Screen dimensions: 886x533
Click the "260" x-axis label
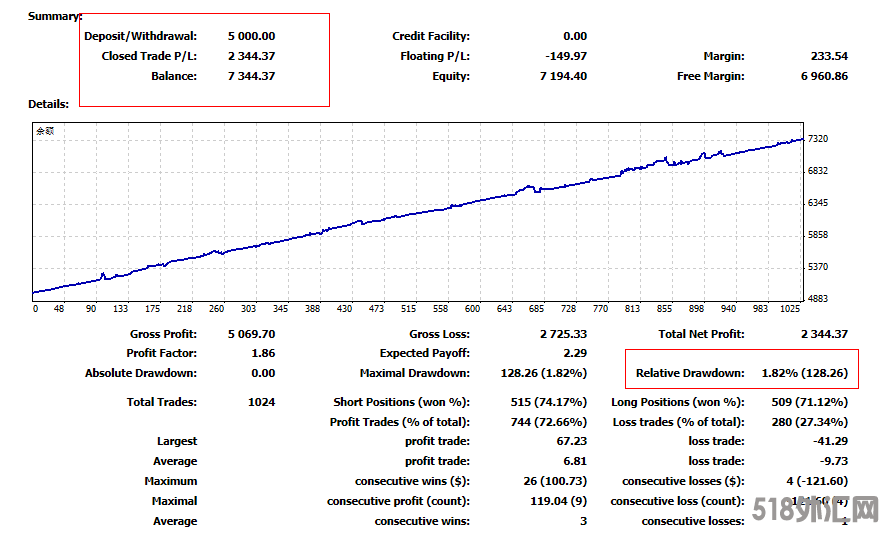coord(216,309)
